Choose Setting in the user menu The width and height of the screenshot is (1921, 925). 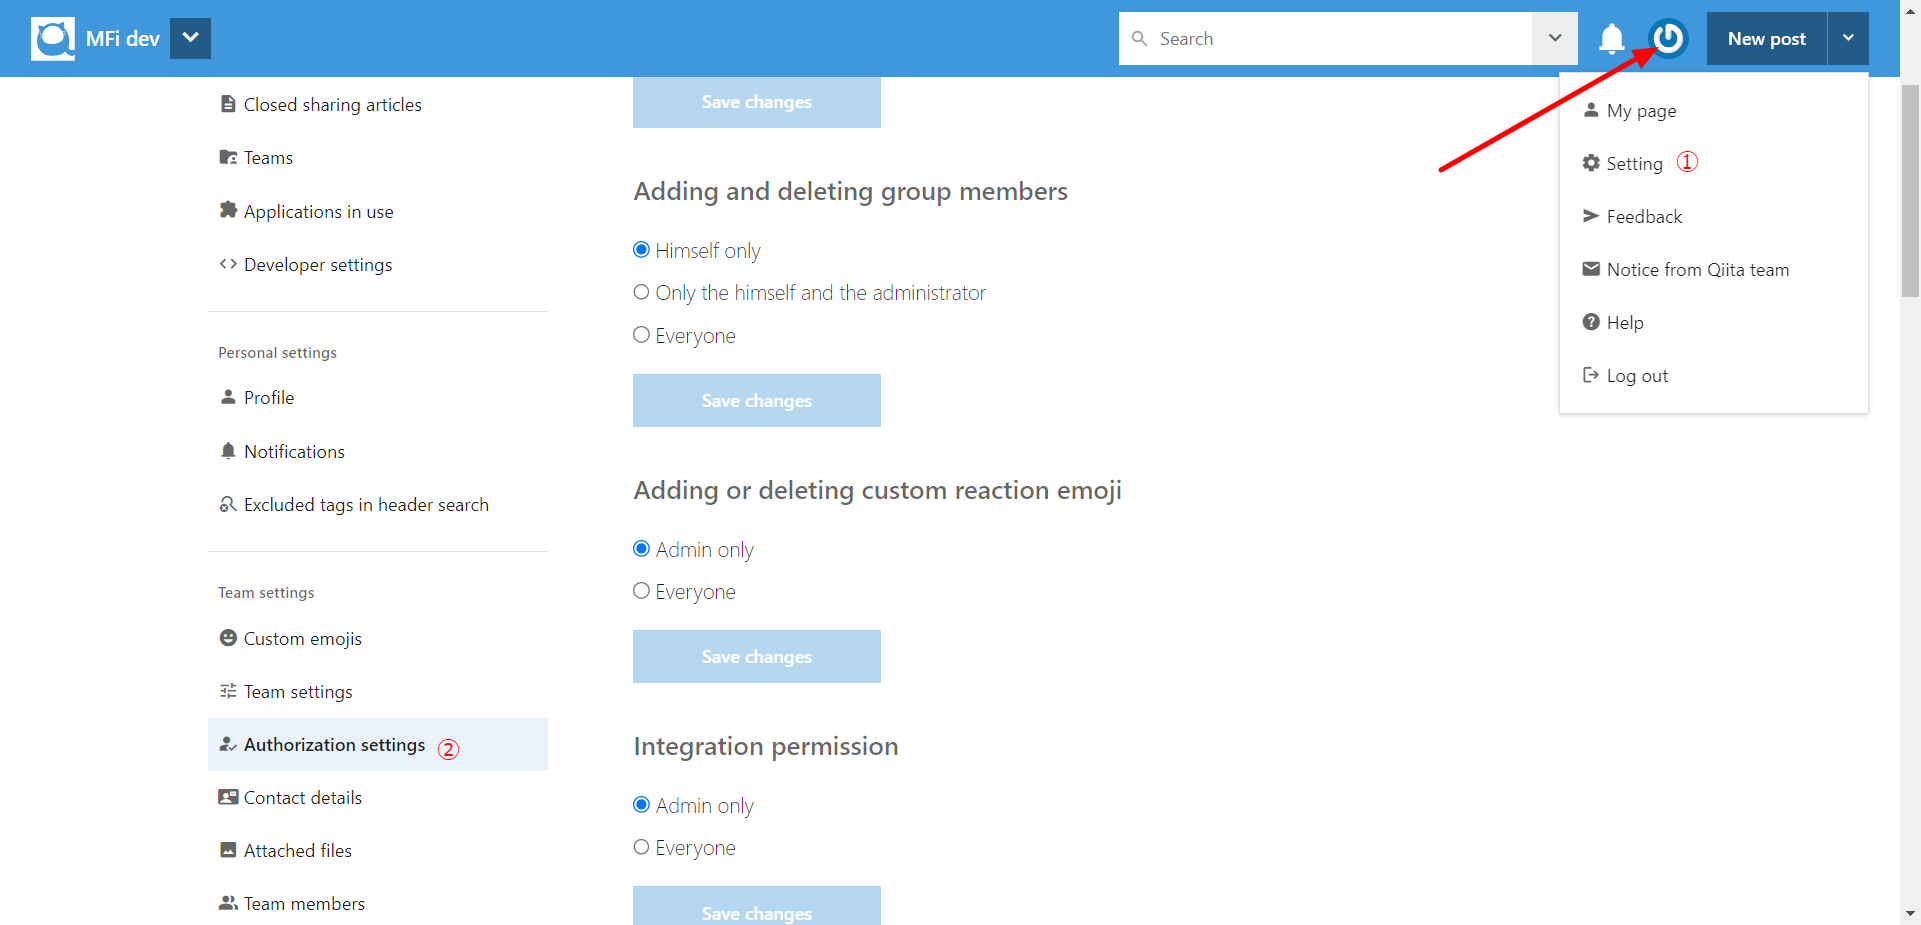coord(1634,164)
